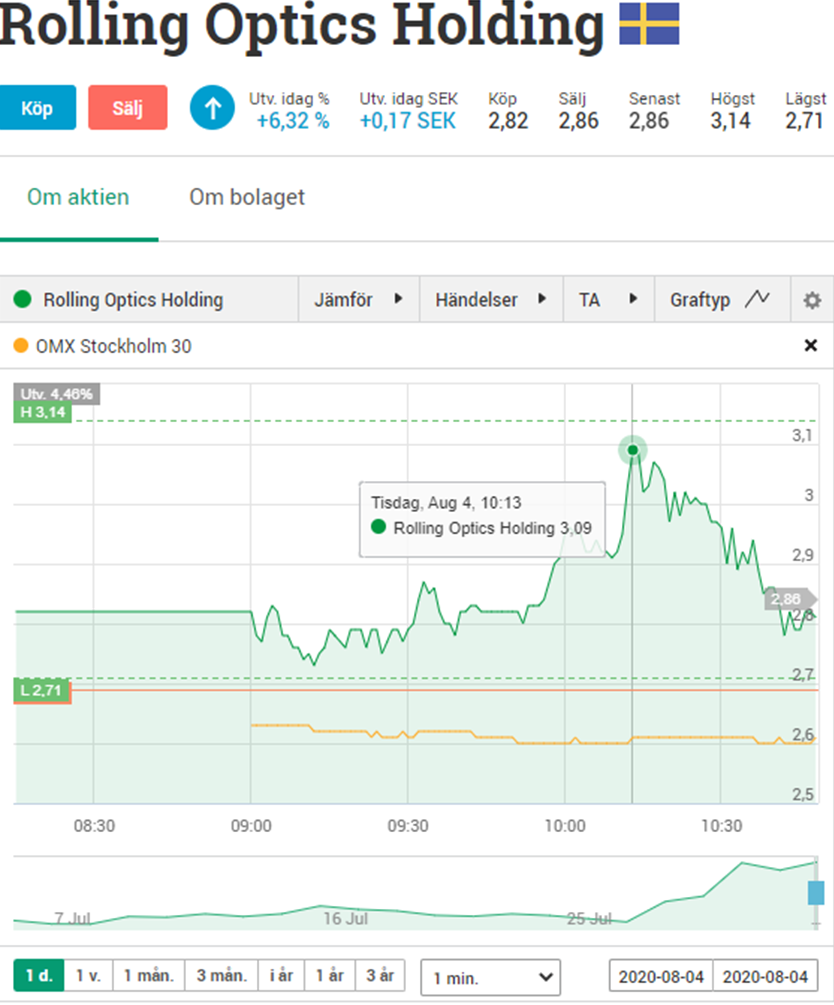This screenshot has width=834, height=1005.
Task: Open chart settings gear icon
Action: tap(812, 300)
